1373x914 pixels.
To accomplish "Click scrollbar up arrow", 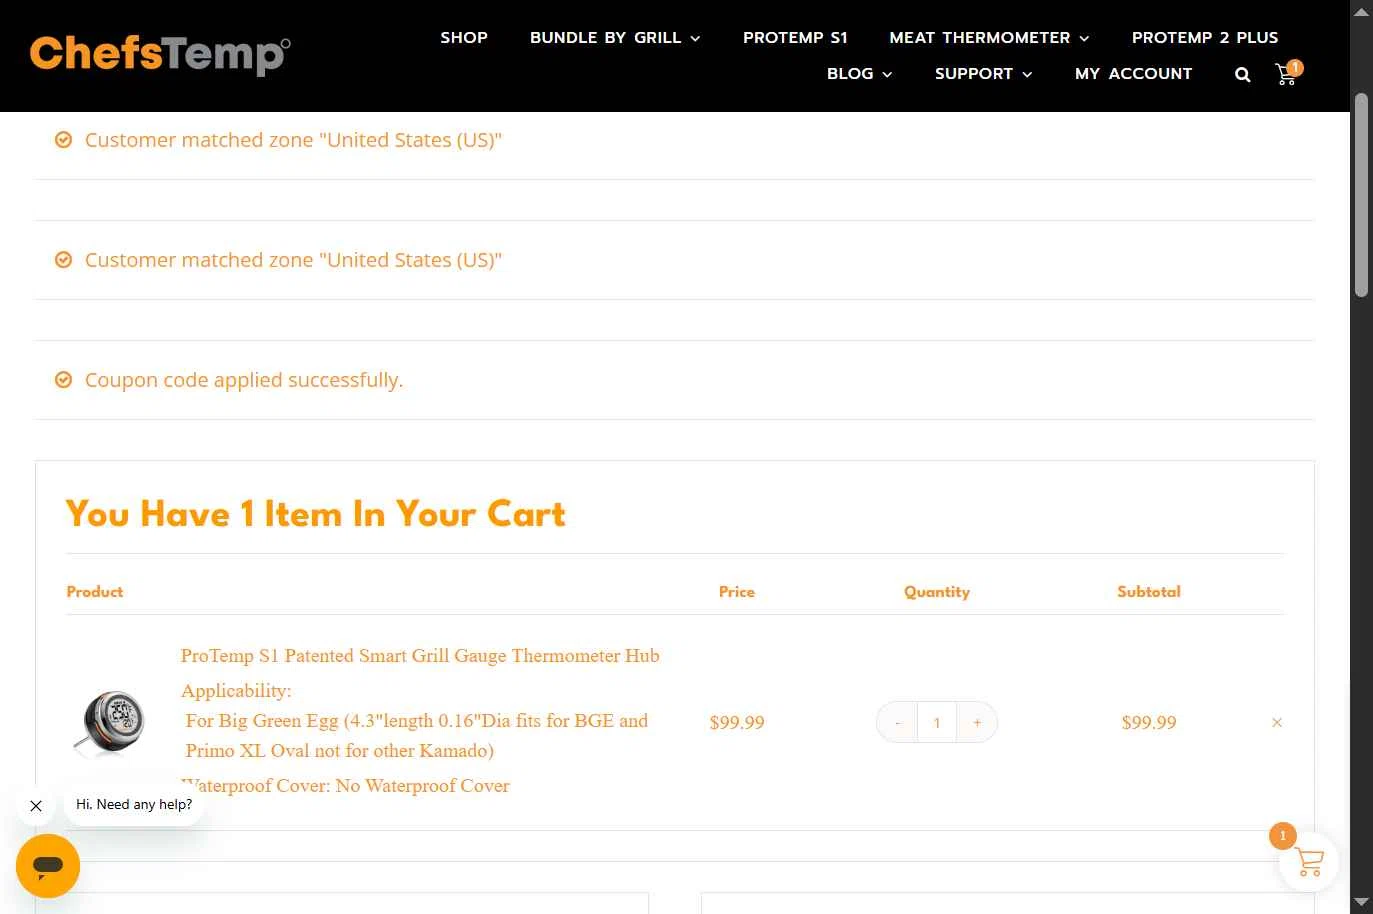I will (x=1361, y=12).
